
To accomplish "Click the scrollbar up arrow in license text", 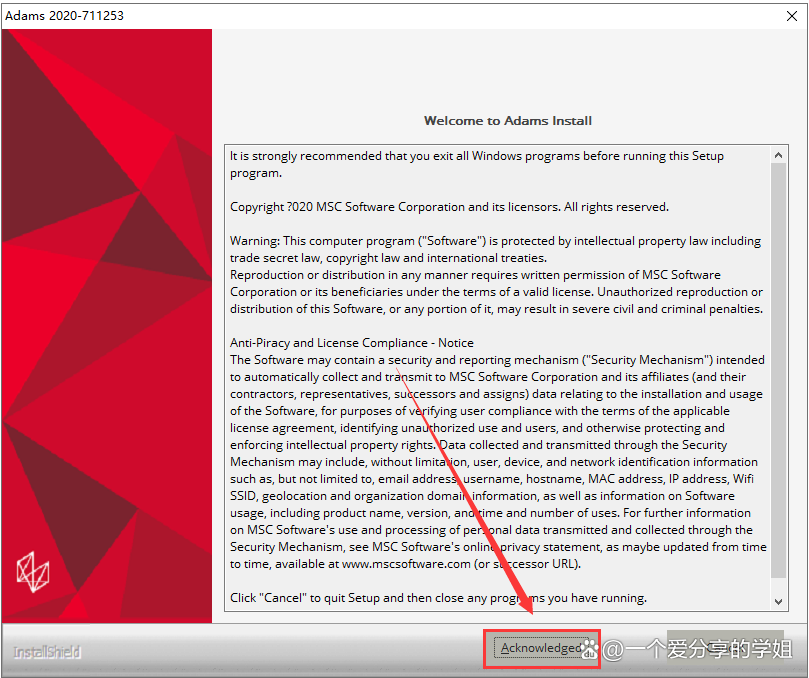I will point(779,155).
